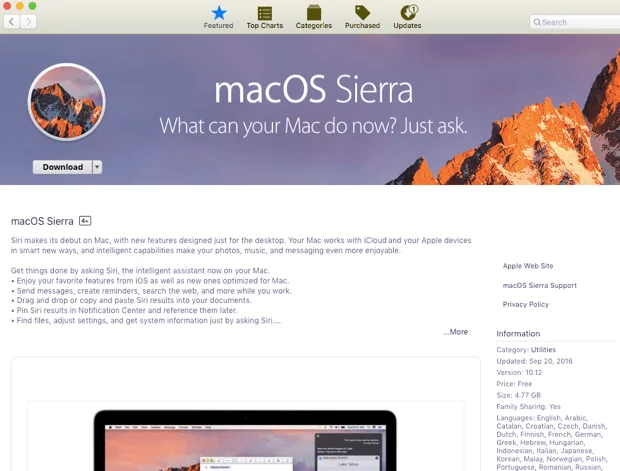620x471 pixels.
Task: Visit the macOS Sierra Support link
Action: click(x=539, y=285)
